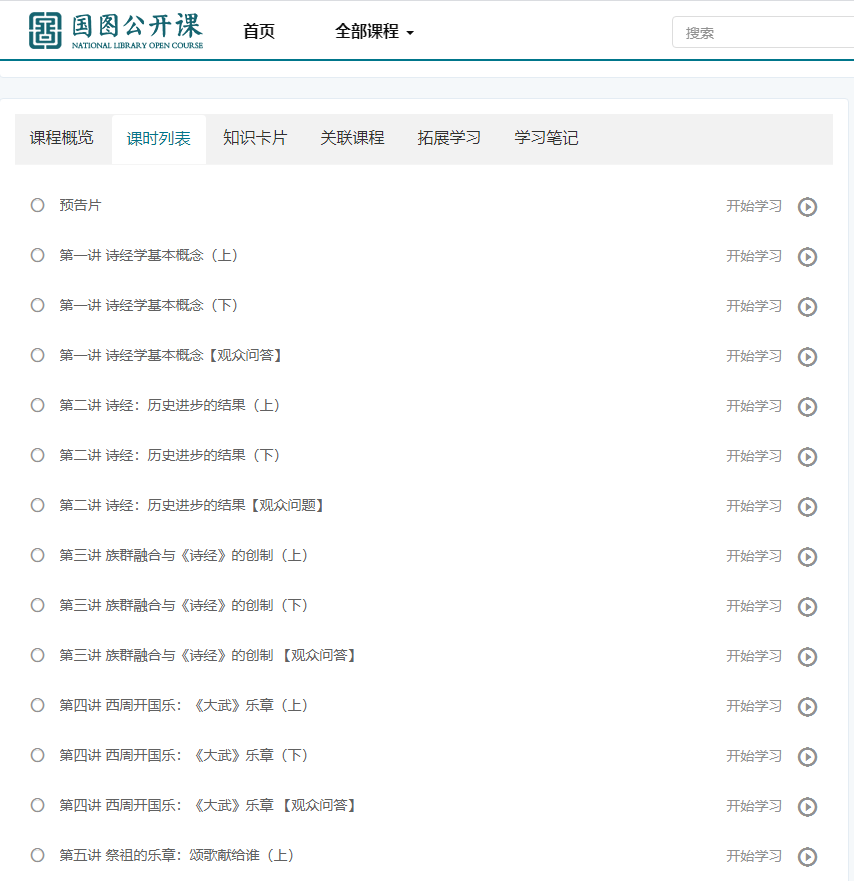Click play icon for 第一讲 诗经学基本概念【观众问答】
Screen dimensions: 854x881
point(807,357)
